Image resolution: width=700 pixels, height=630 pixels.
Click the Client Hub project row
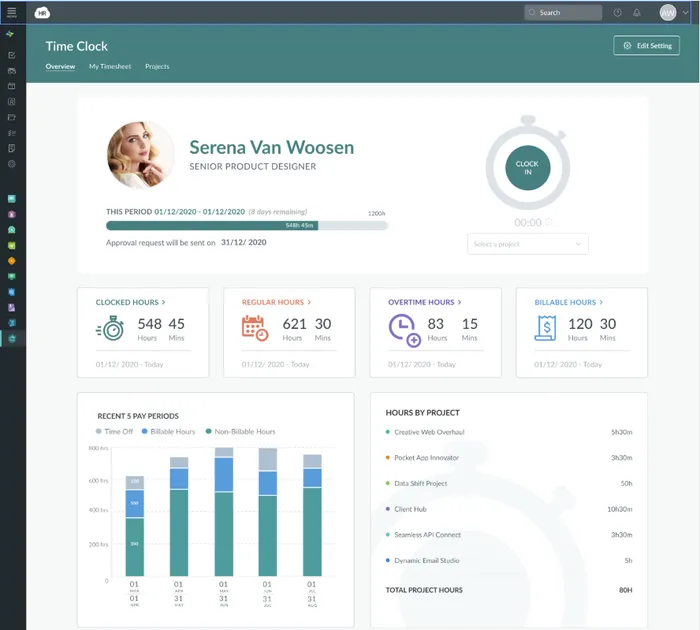coord(509,509)
